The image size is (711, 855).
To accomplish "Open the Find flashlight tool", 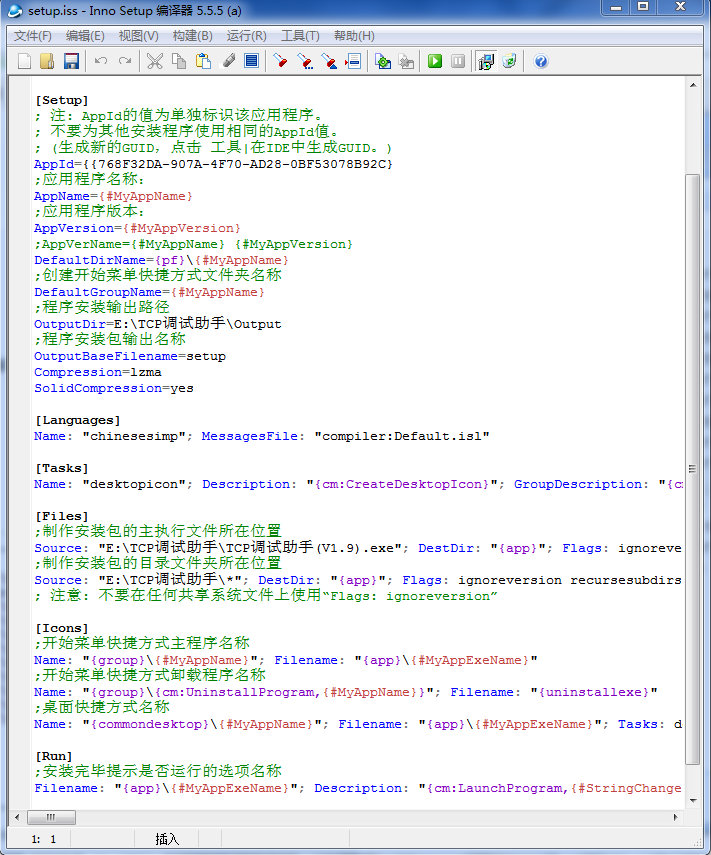I will pyautogui.click(x=281, y=61).
